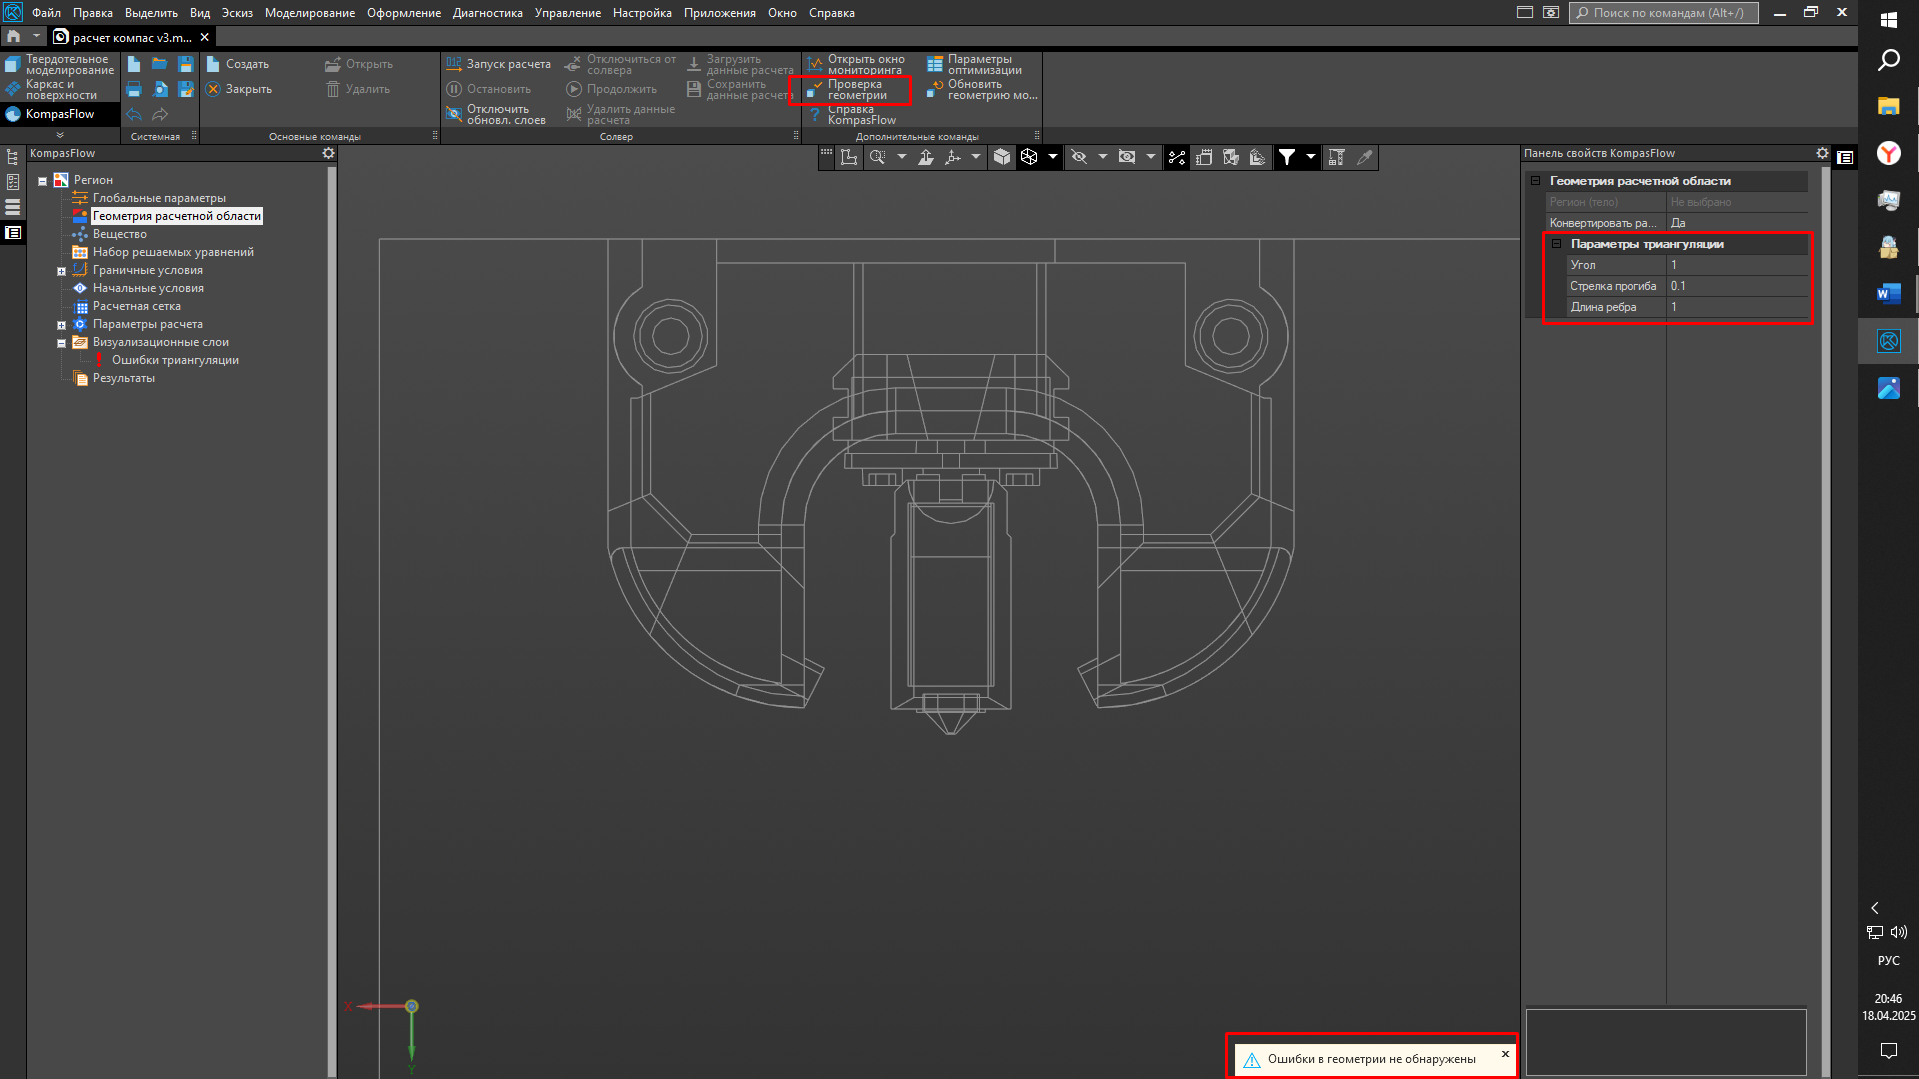Expand the Граничные условия tree node
1919x1079 pixels.
61,271
